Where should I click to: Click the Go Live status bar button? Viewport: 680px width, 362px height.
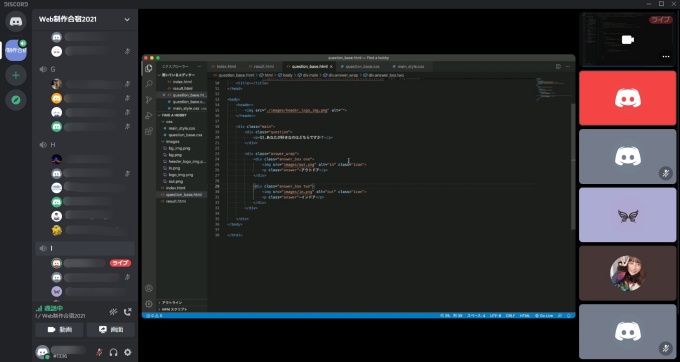click(543, 316)
